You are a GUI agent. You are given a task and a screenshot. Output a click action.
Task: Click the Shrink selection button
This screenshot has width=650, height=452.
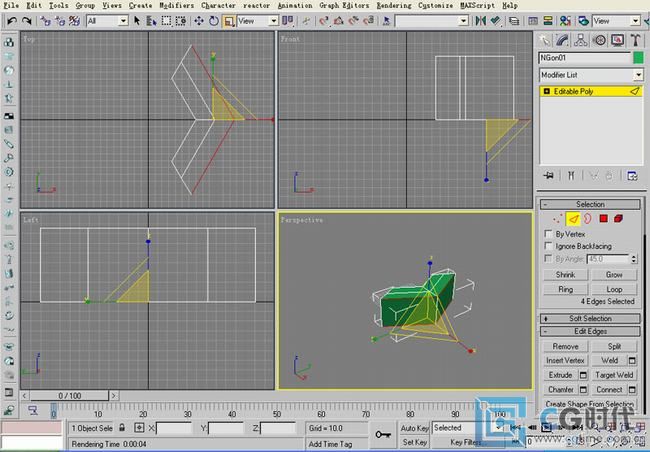coord(565,275)
